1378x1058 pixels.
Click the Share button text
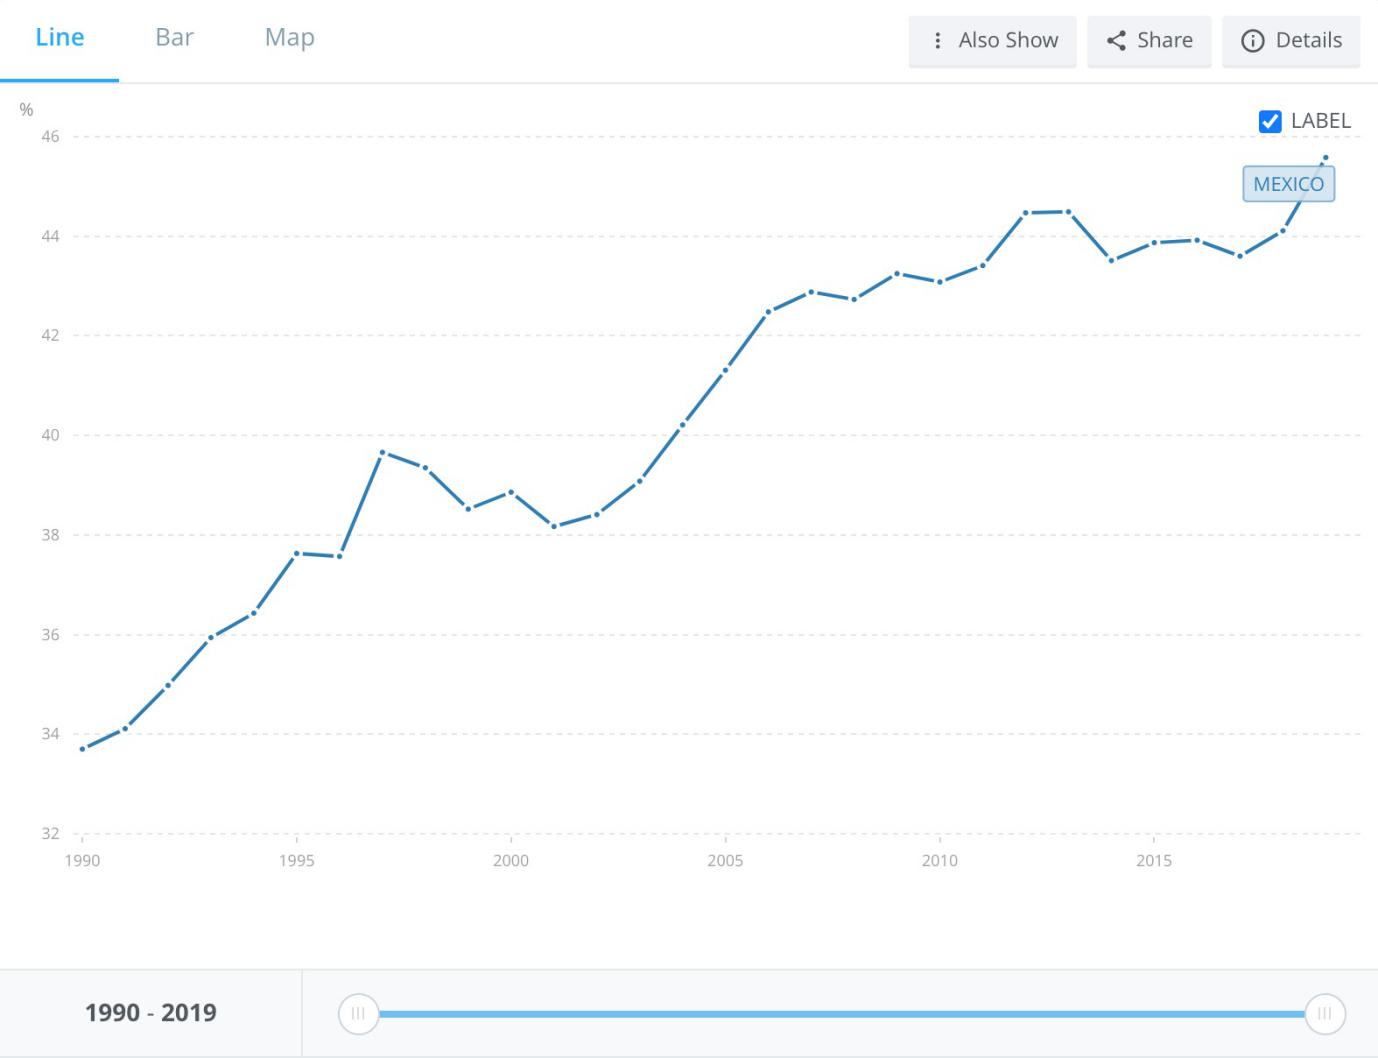[x=1164, y=40]
